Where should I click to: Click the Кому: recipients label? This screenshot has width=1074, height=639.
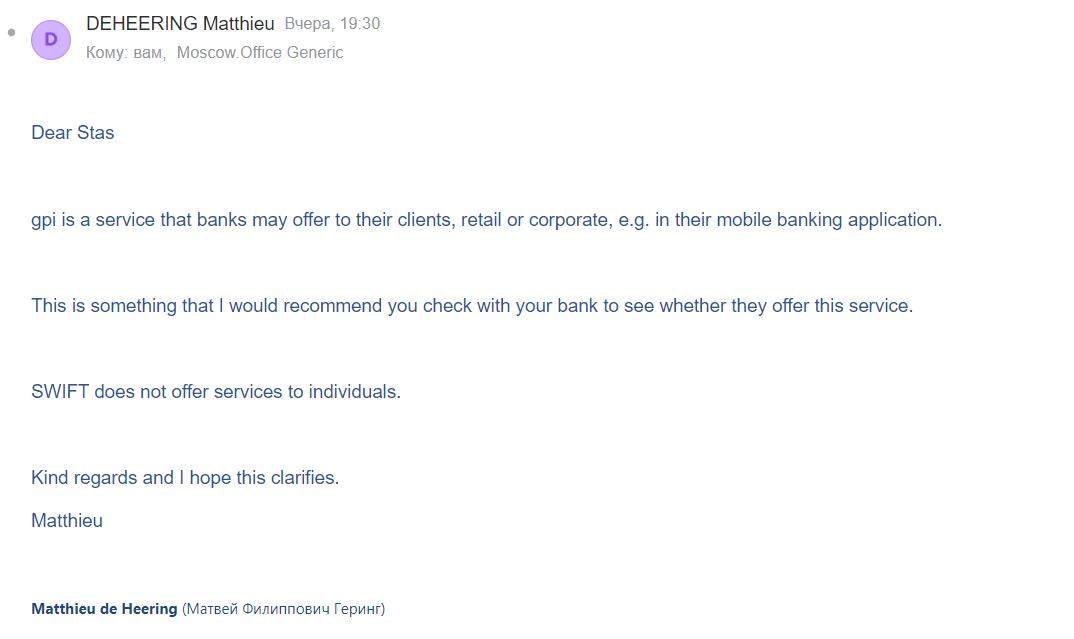tap(106, 53)
